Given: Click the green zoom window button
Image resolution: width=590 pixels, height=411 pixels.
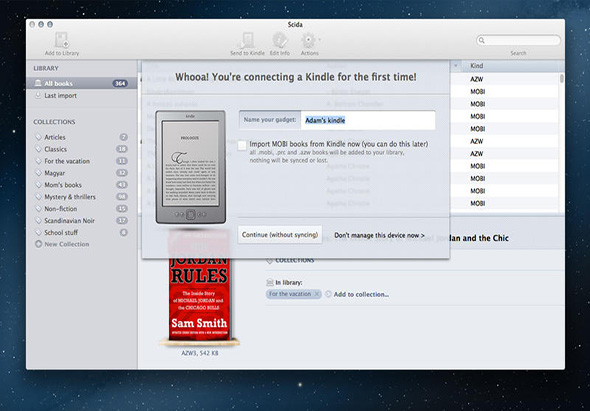Looking at the screenshot, I should [x=49, y=24].
